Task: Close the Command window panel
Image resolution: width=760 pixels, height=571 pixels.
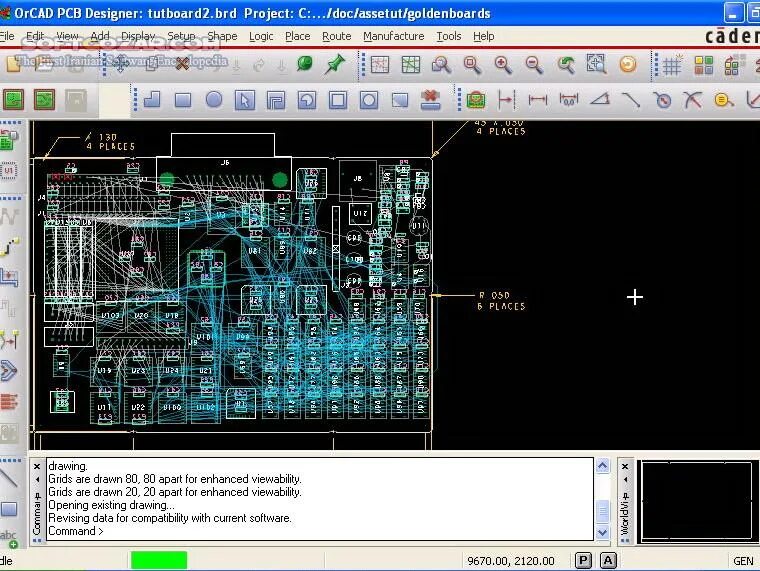Action: click(x=37, y=466)
